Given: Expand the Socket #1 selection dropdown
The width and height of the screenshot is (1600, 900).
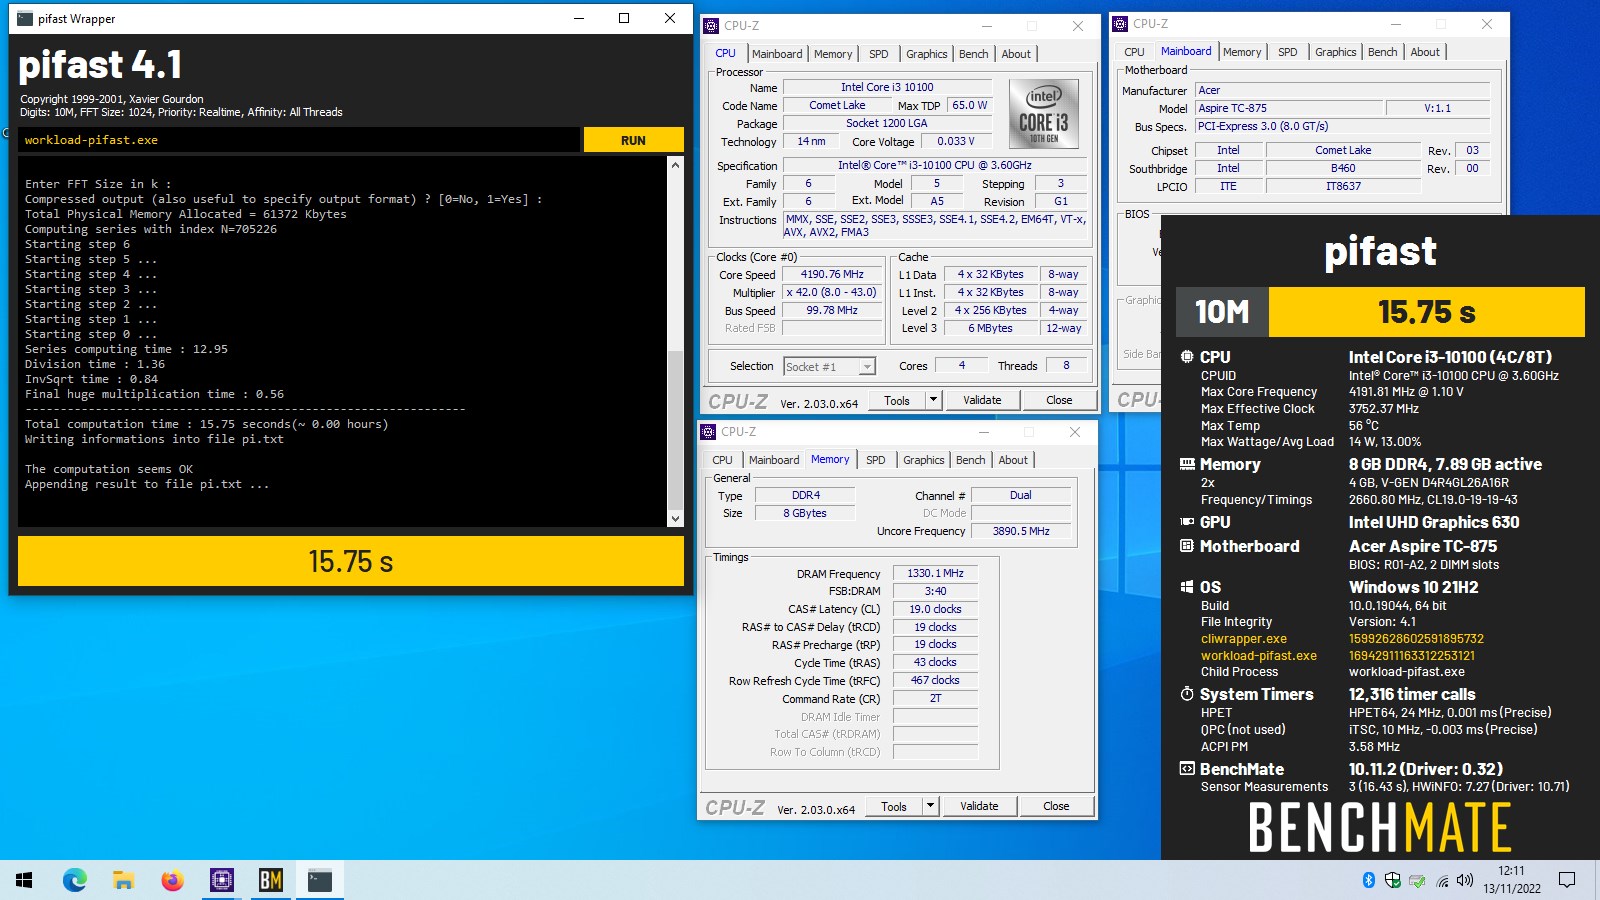Looking at the screenshot, I should [x=867, y=367].
